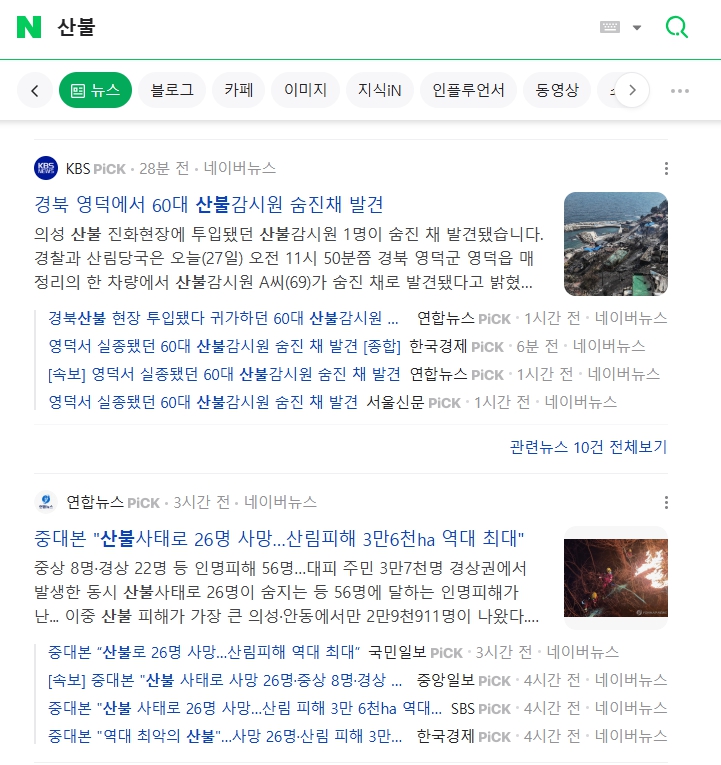Screen dimensions: 721x765
Task: Switch to the 카페 tab
Action: [239, 90]
